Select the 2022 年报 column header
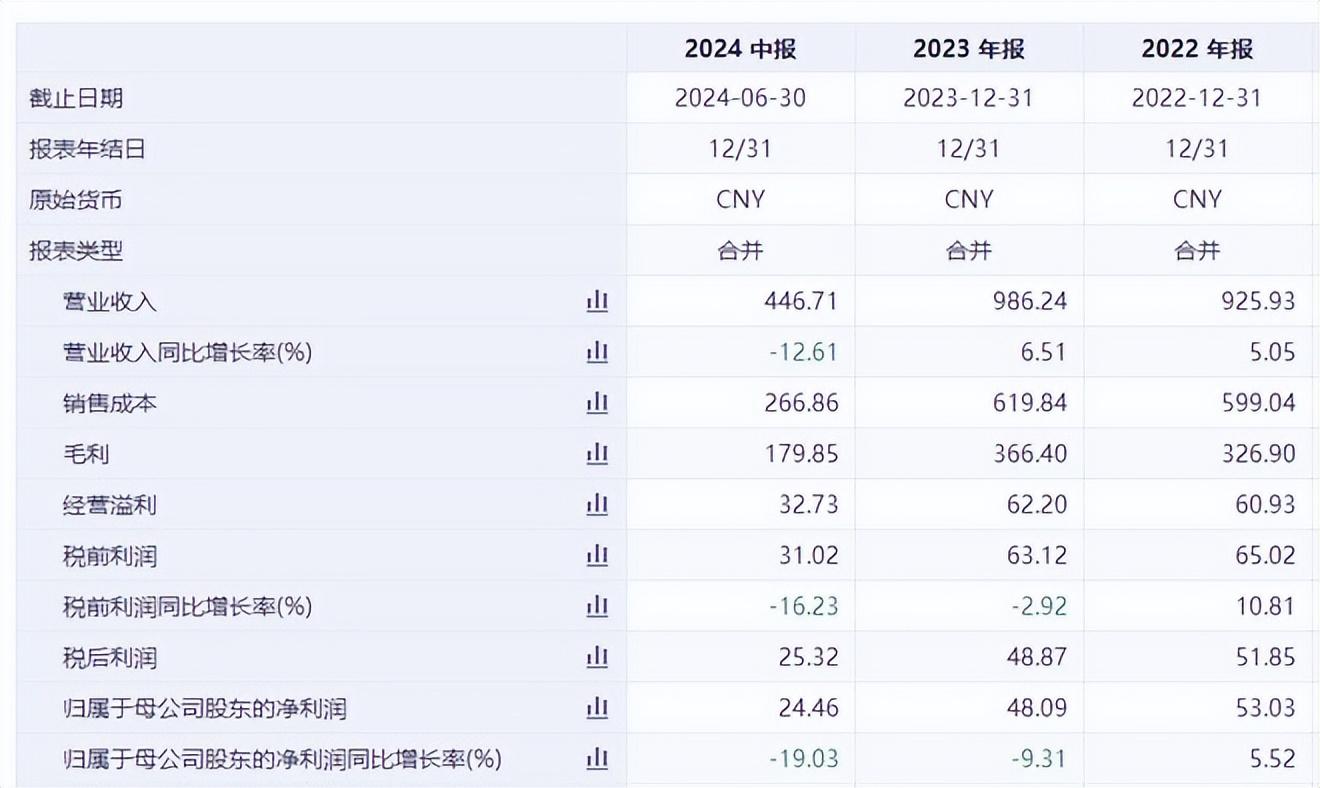The width and height of the screenshot is (1320, 788). [1197, 49]
